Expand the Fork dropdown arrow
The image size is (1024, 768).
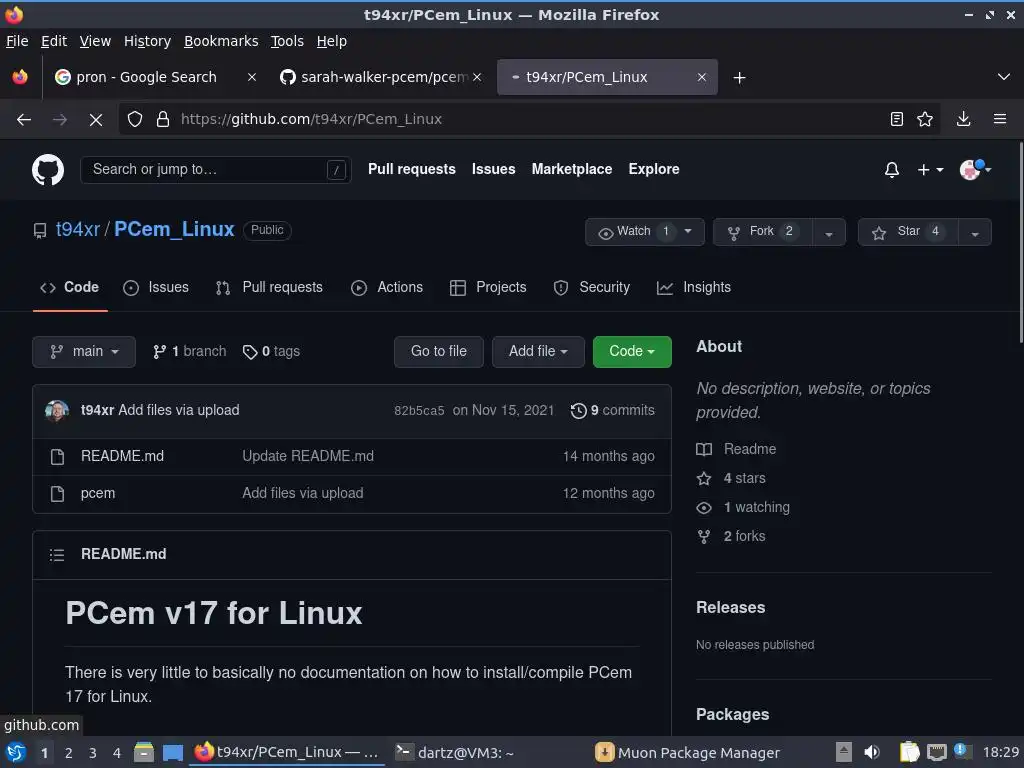pyautogui.click(x=829, y=233)
